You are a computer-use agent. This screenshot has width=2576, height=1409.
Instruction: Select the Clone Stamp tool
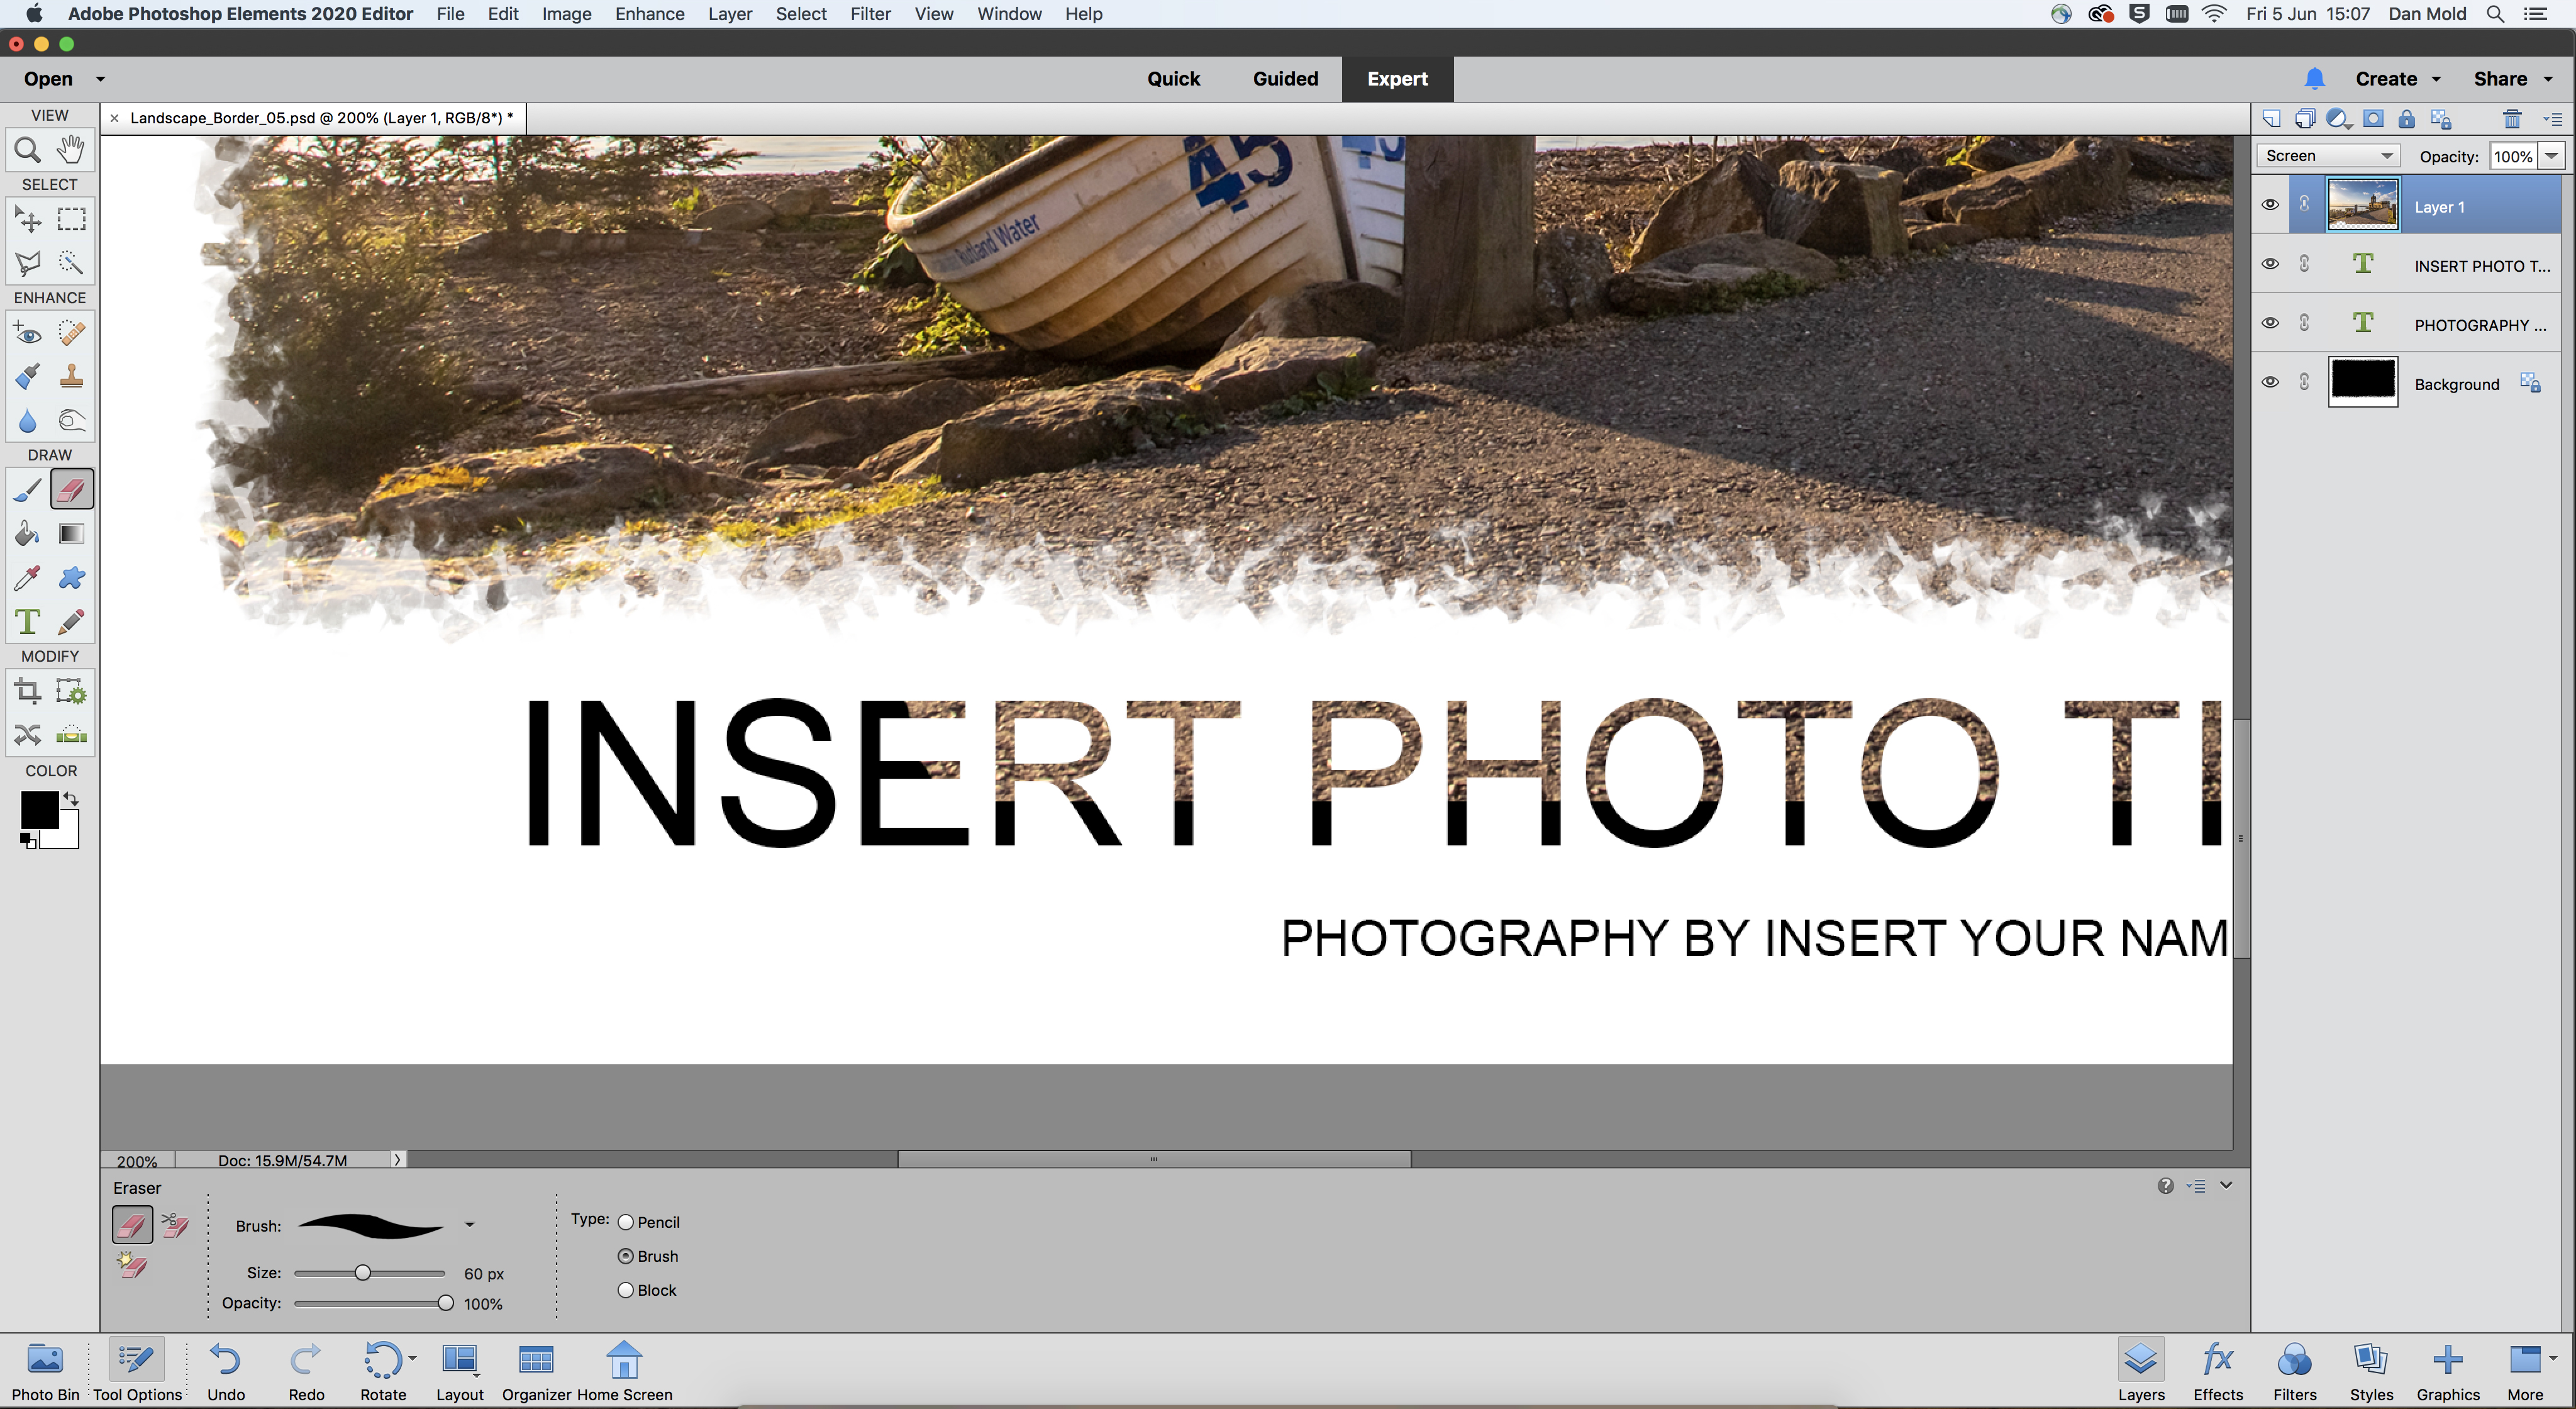(x=71, y=377)
